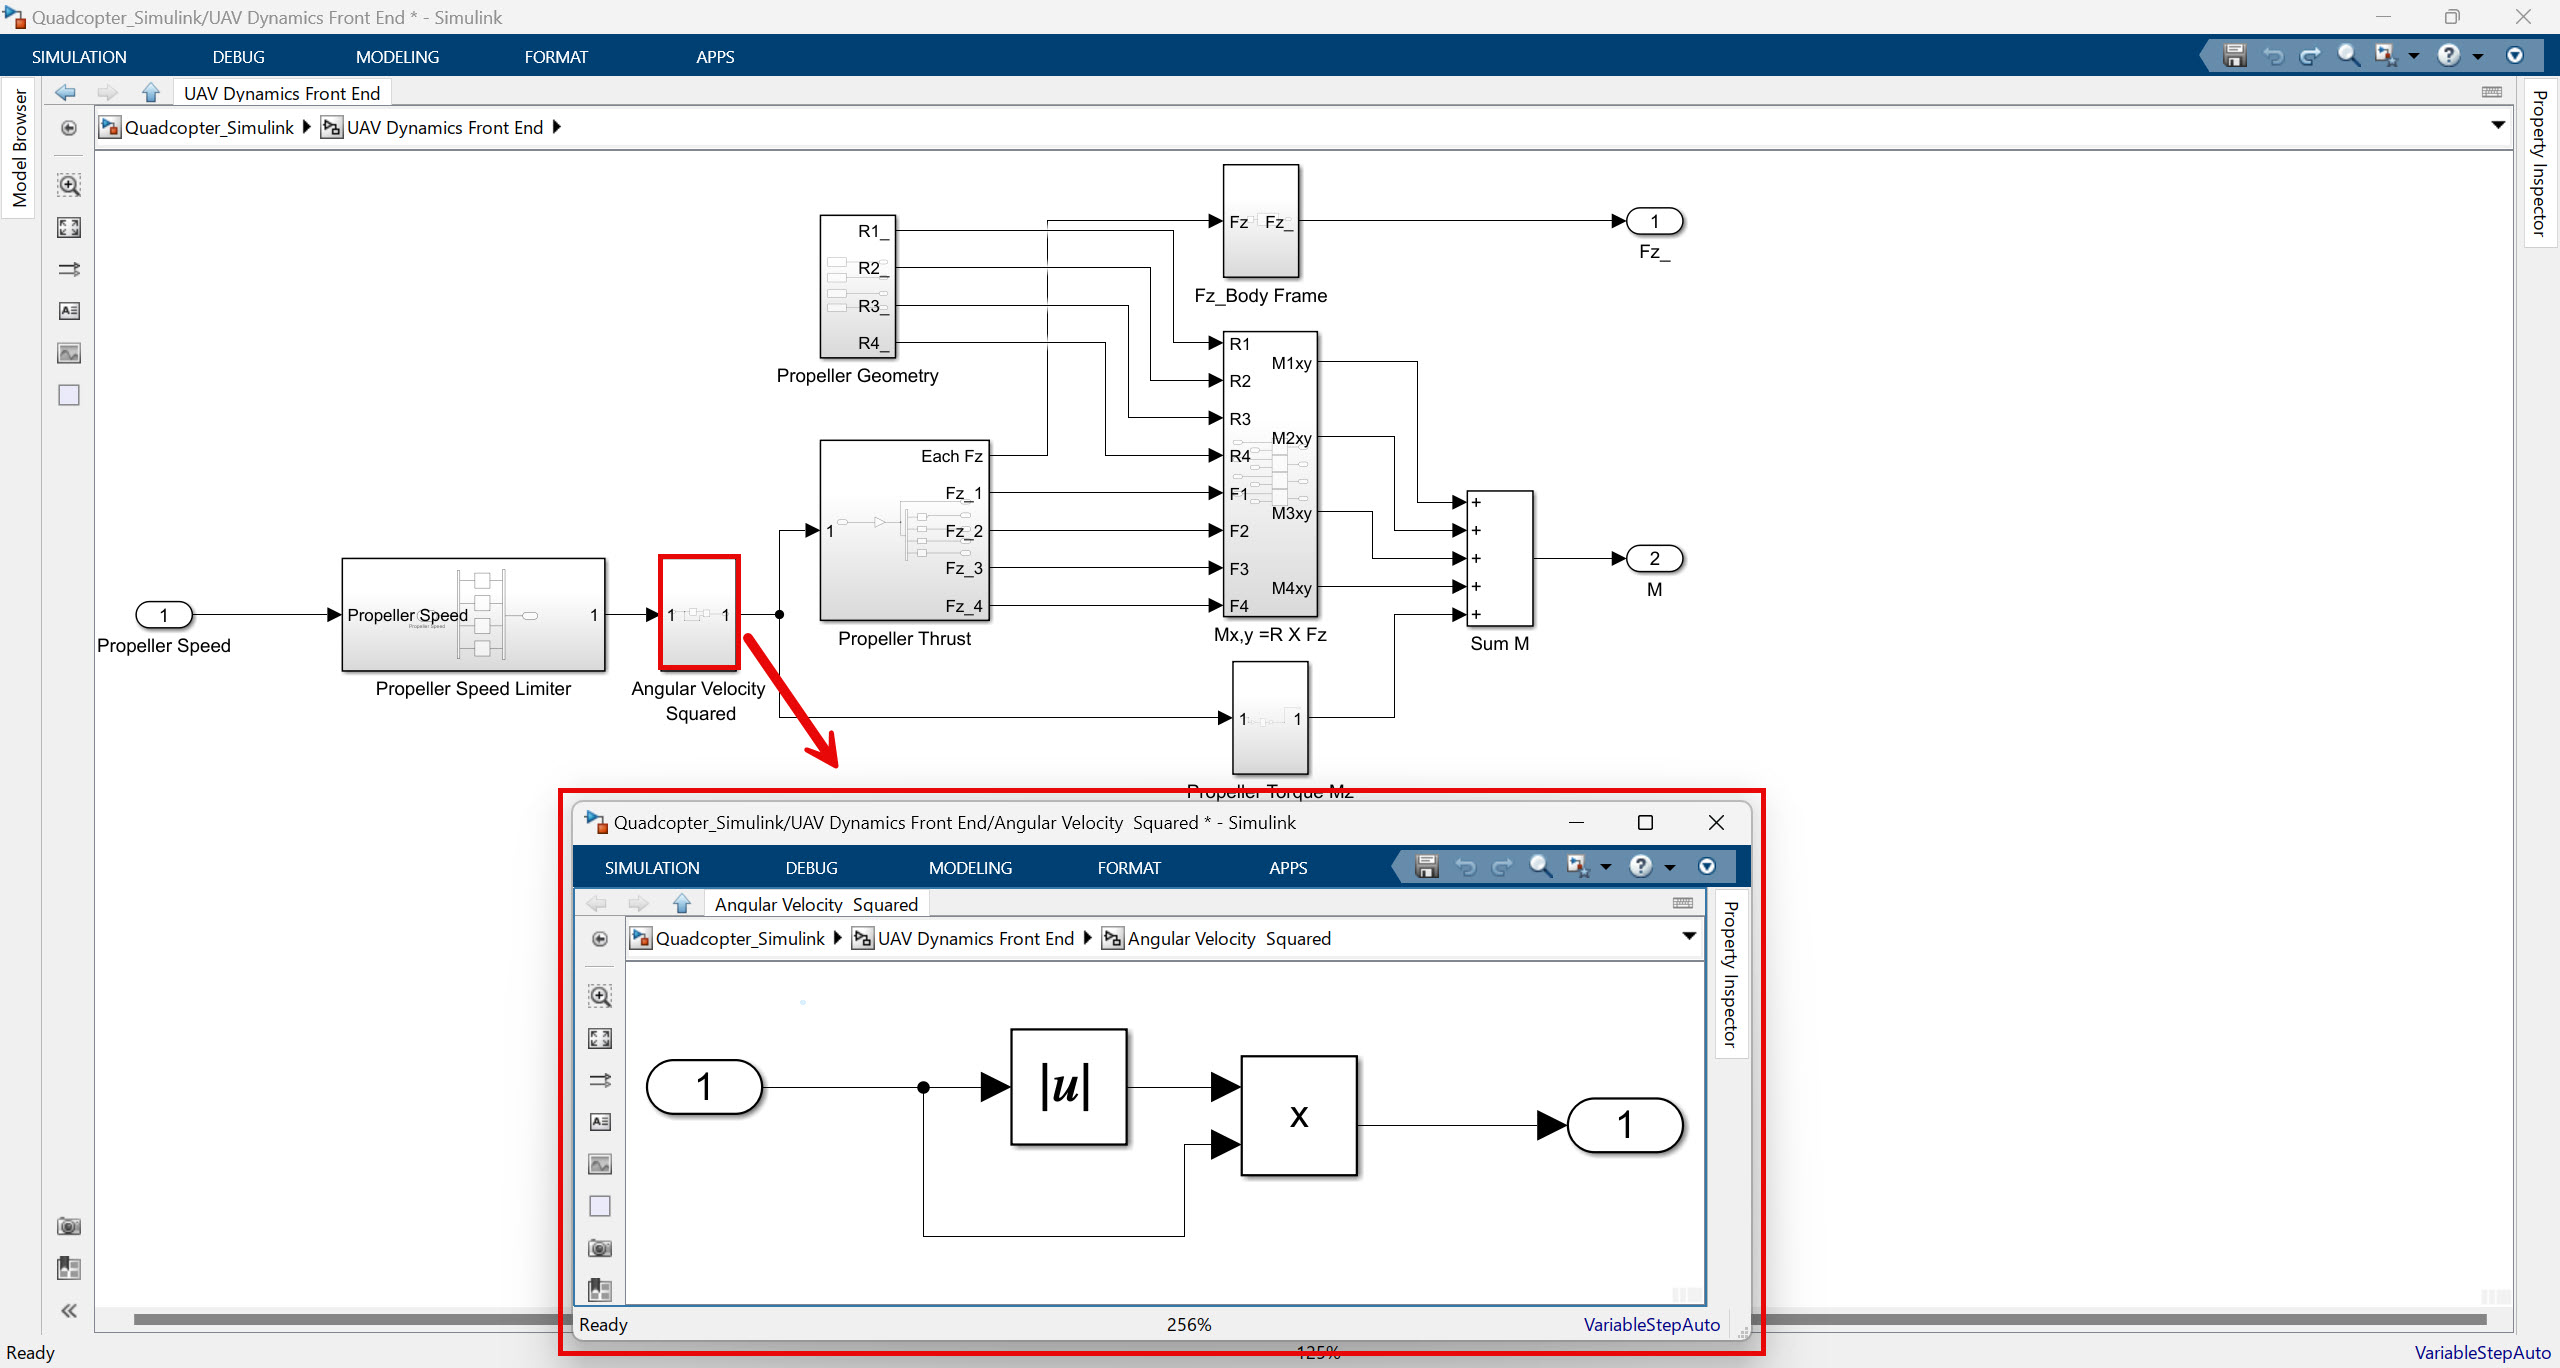The width and height of the screenshot is (2560, 1368).
Task: Select the Propeller Speed Limiter block
Action: pos(473,614)
